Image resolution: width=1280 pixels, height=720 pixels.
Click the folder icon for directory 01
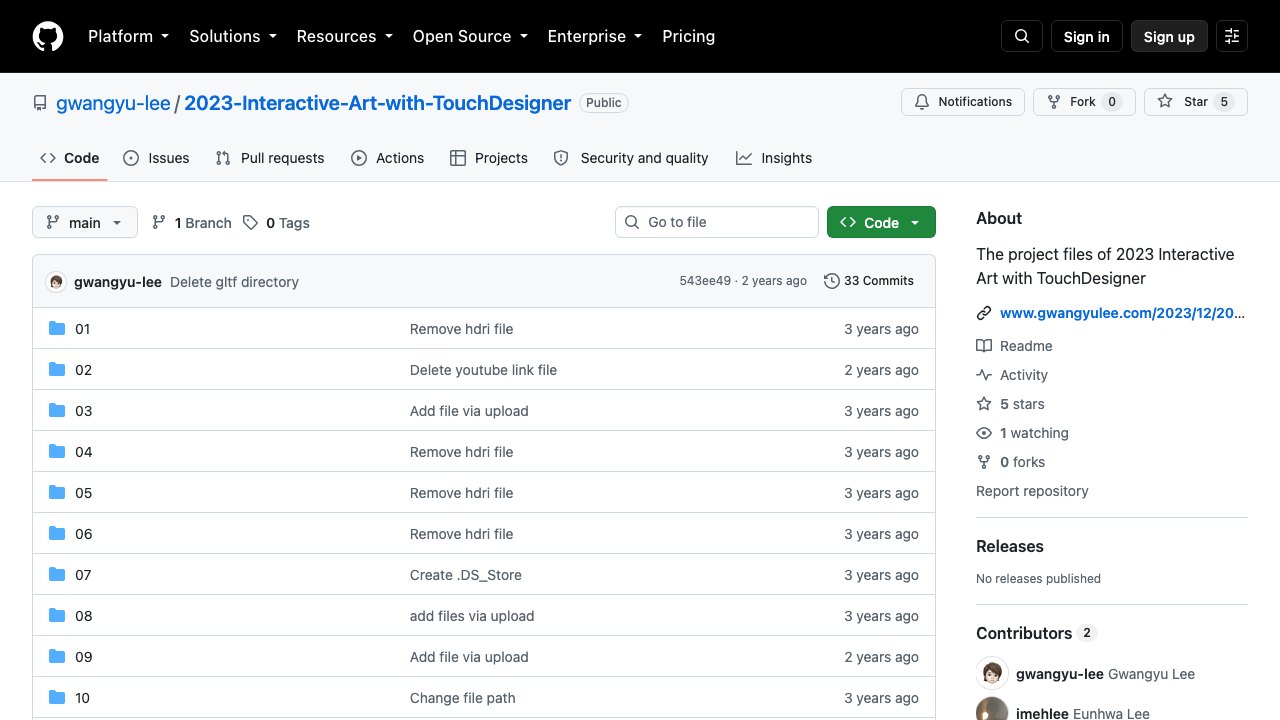click(57, 329)
